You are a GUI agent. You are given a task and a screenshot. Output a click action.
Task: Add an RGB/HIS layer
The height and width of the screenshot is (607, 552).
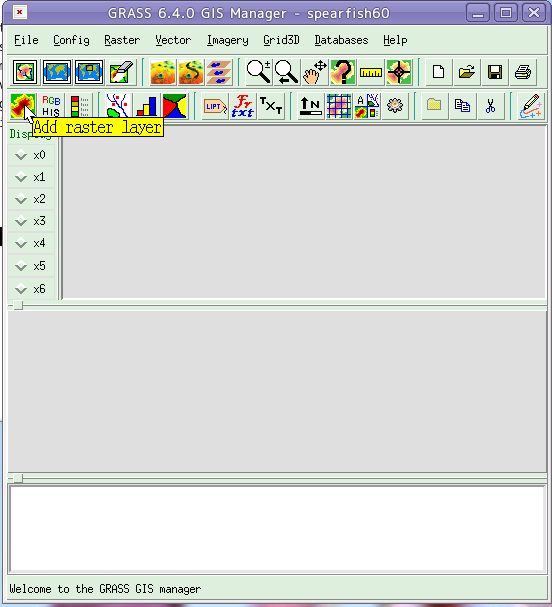tap(51, 105)
